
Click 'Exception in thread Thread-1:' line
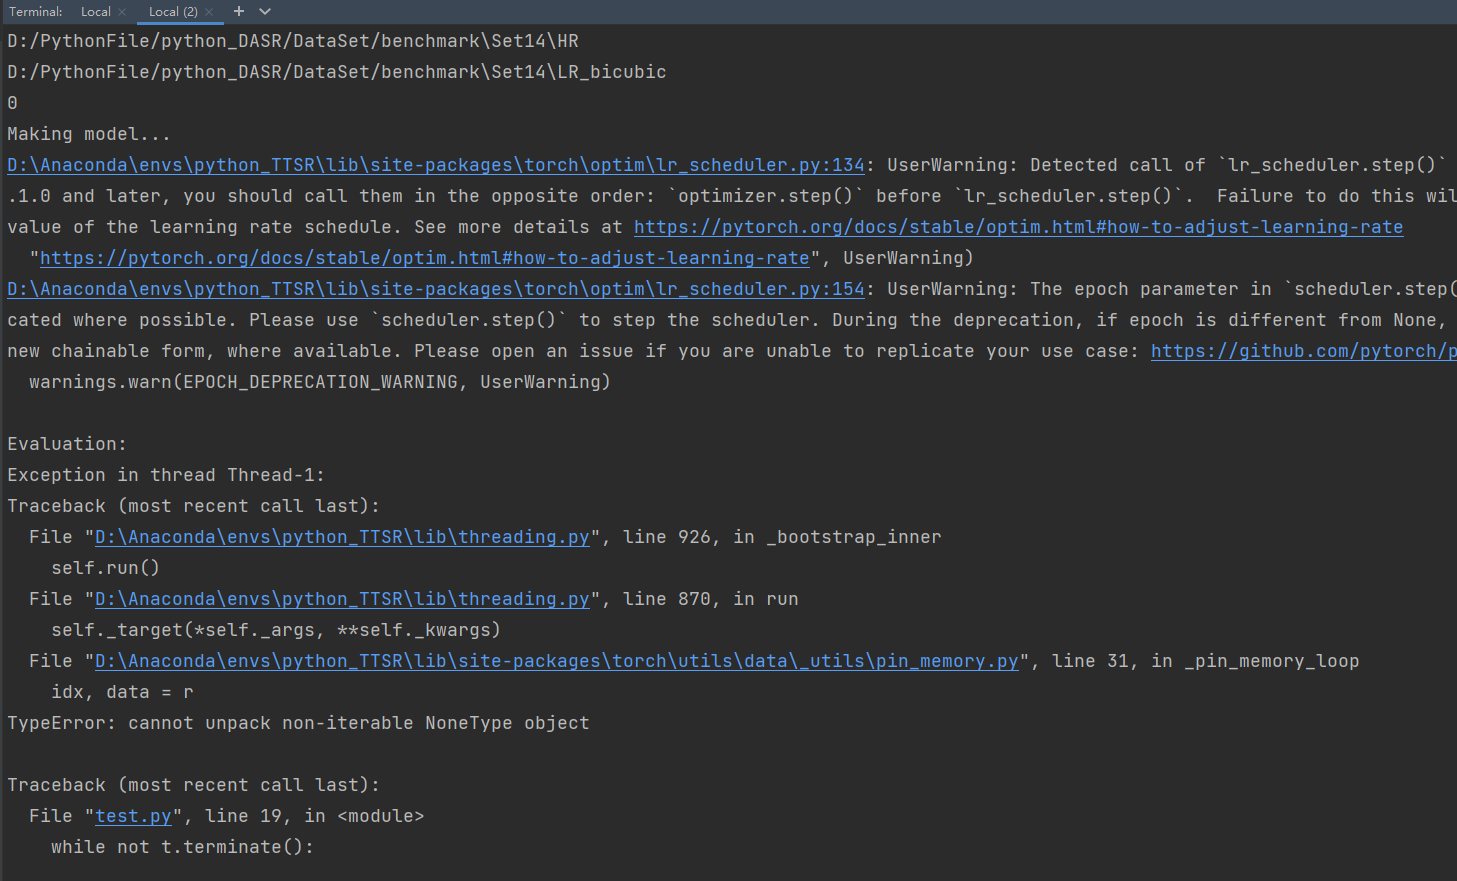(166, 475)
